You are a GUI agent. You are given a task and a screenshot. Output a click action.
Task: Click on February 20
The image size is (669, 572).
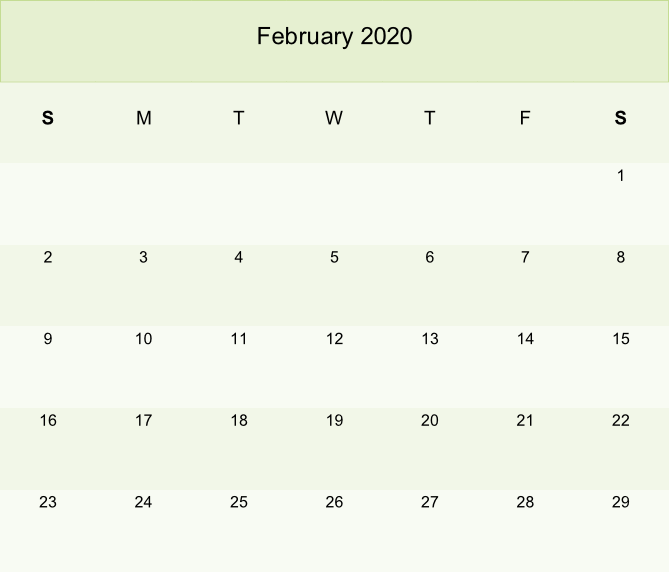[x=429, y=420]
